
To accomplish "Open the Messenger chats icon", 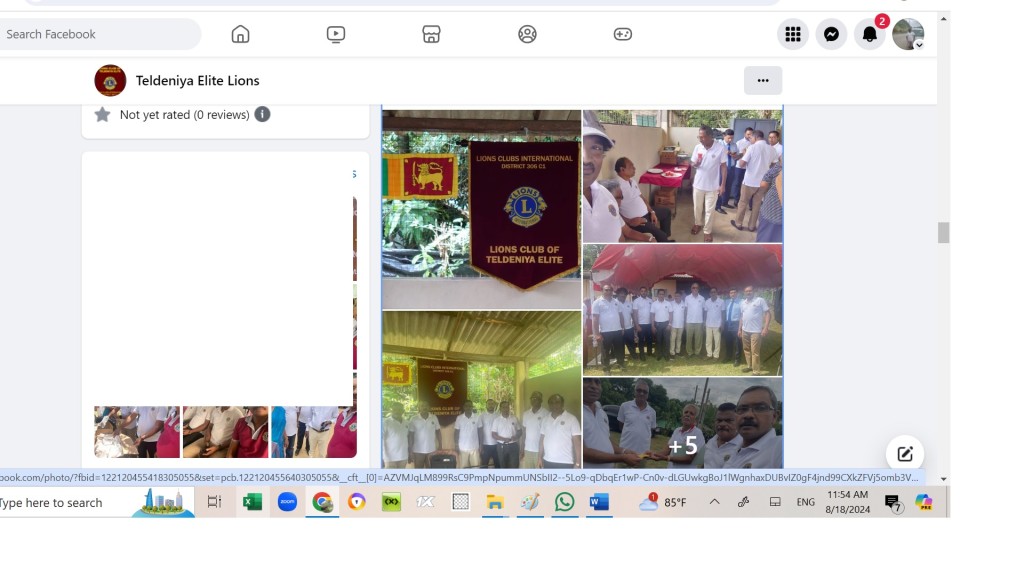I will (831, 34).
